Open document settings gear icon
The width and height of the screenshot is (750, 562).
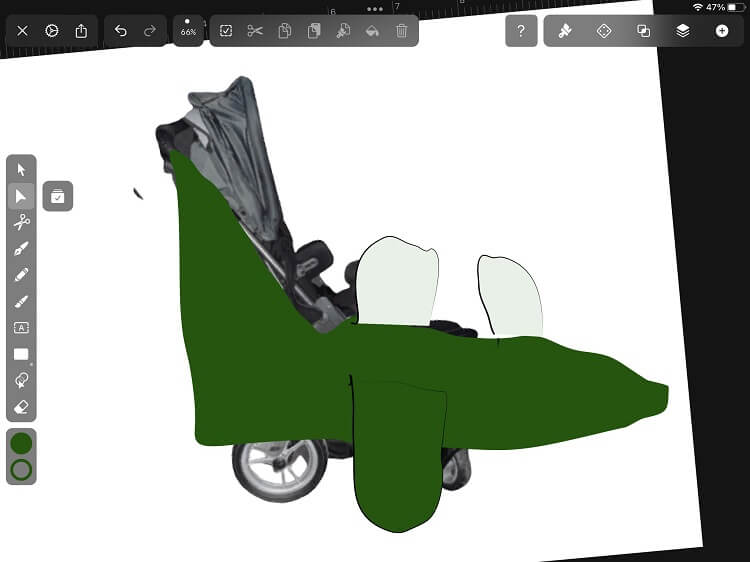click(52, 31)
